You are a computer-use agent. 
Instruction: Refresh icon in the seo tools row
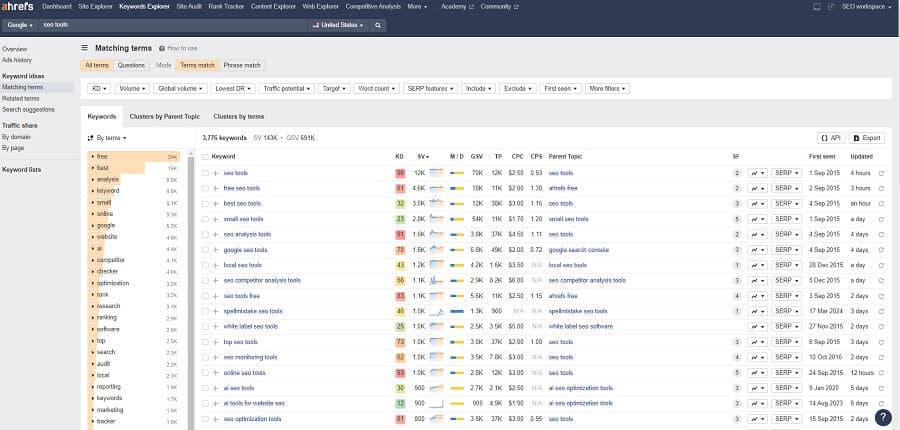pos(881,173)
